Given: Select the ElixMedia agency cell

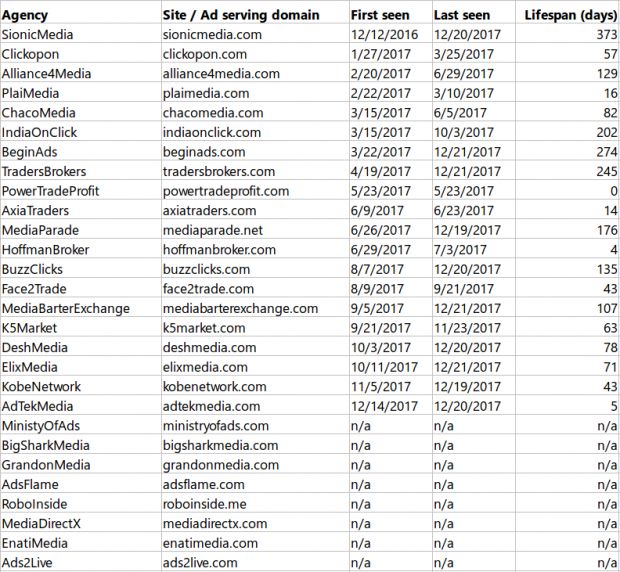Looking at the screenshot, I should pyautogui.click(x=81, y=367).
